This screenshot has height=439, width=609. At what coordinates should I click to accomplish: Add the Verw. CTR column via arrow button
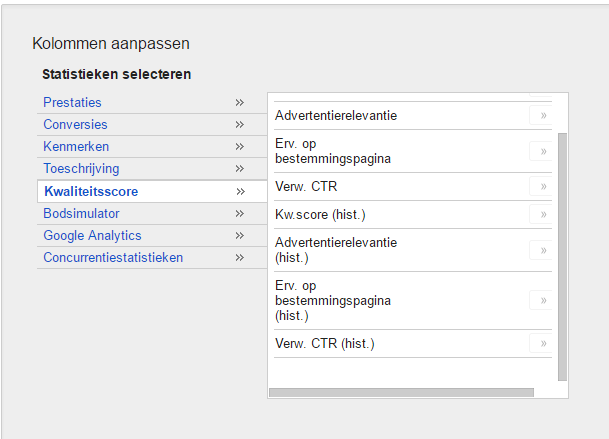542,186
